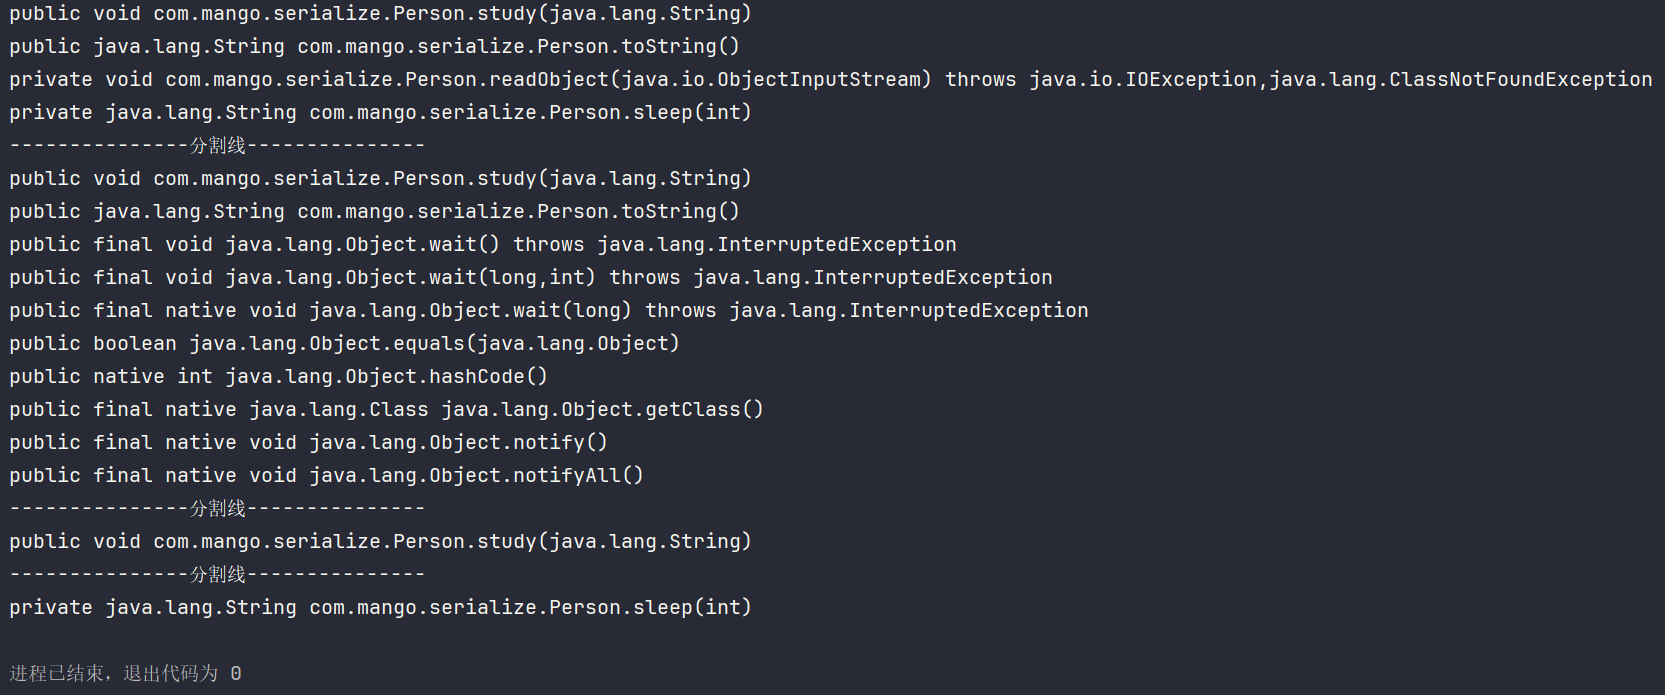
Task: Click the Object.hashCode() output line
Action: (x=278, y=377)
